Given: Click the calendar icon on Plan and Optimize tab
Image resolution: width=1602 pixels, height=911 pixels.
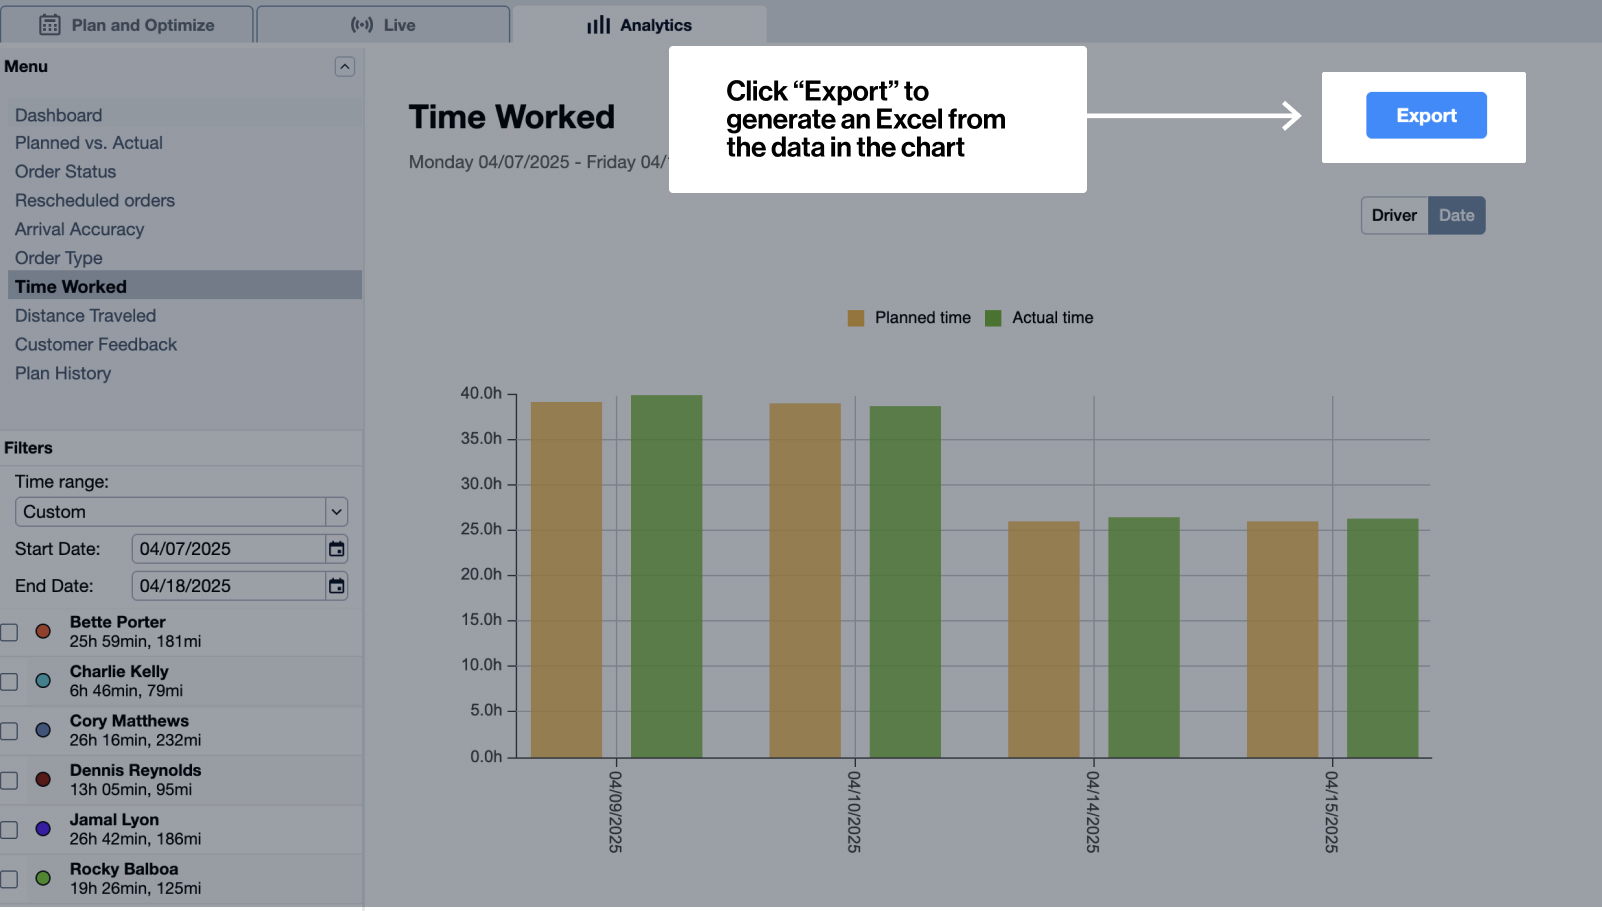Looking at the screenshot, I should point(50,22).
